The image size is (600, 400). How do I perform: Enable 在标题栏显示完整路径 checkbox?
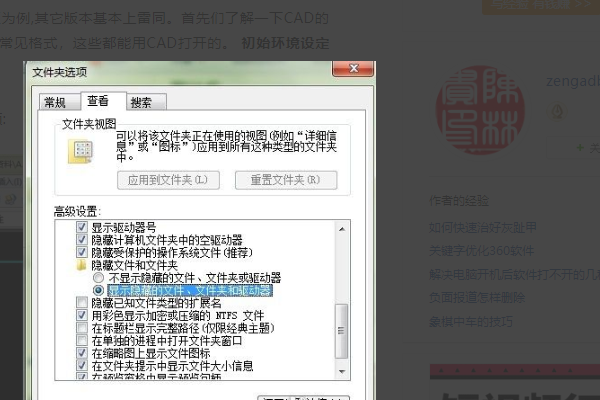point(82,328)
